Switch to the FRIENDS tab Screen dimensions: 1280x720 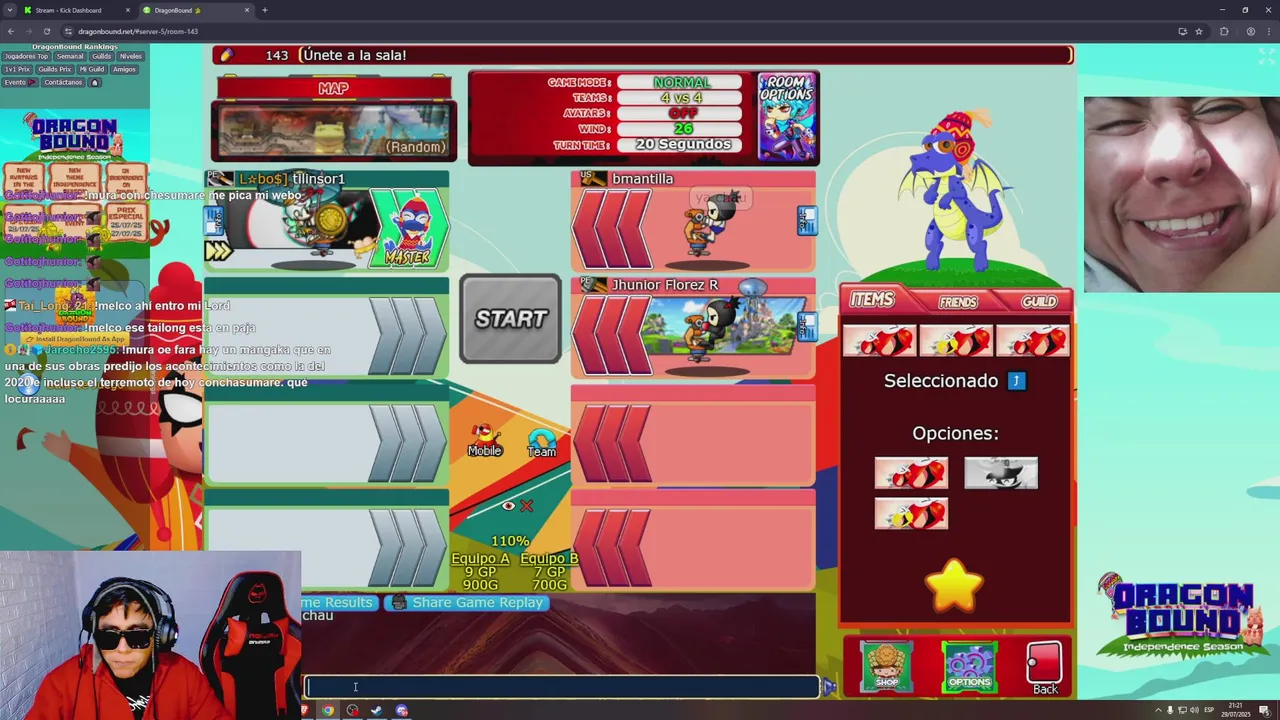958,302
